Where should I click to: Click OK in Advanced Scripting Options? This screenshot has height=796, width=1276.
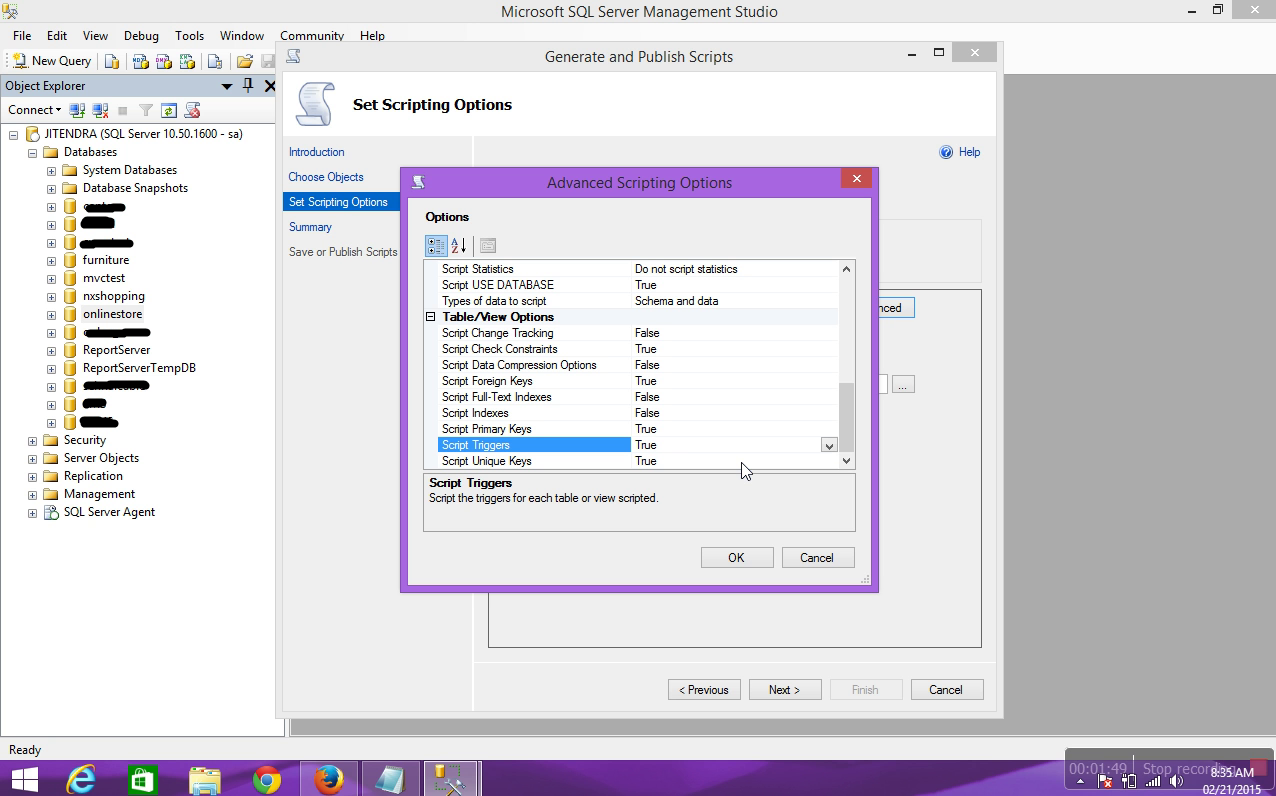[x=737, y=558]
